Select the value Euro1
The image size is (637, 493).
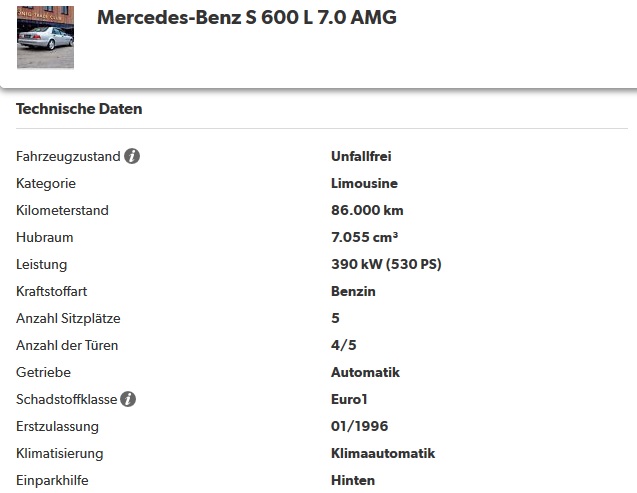(x=349, y=399)
